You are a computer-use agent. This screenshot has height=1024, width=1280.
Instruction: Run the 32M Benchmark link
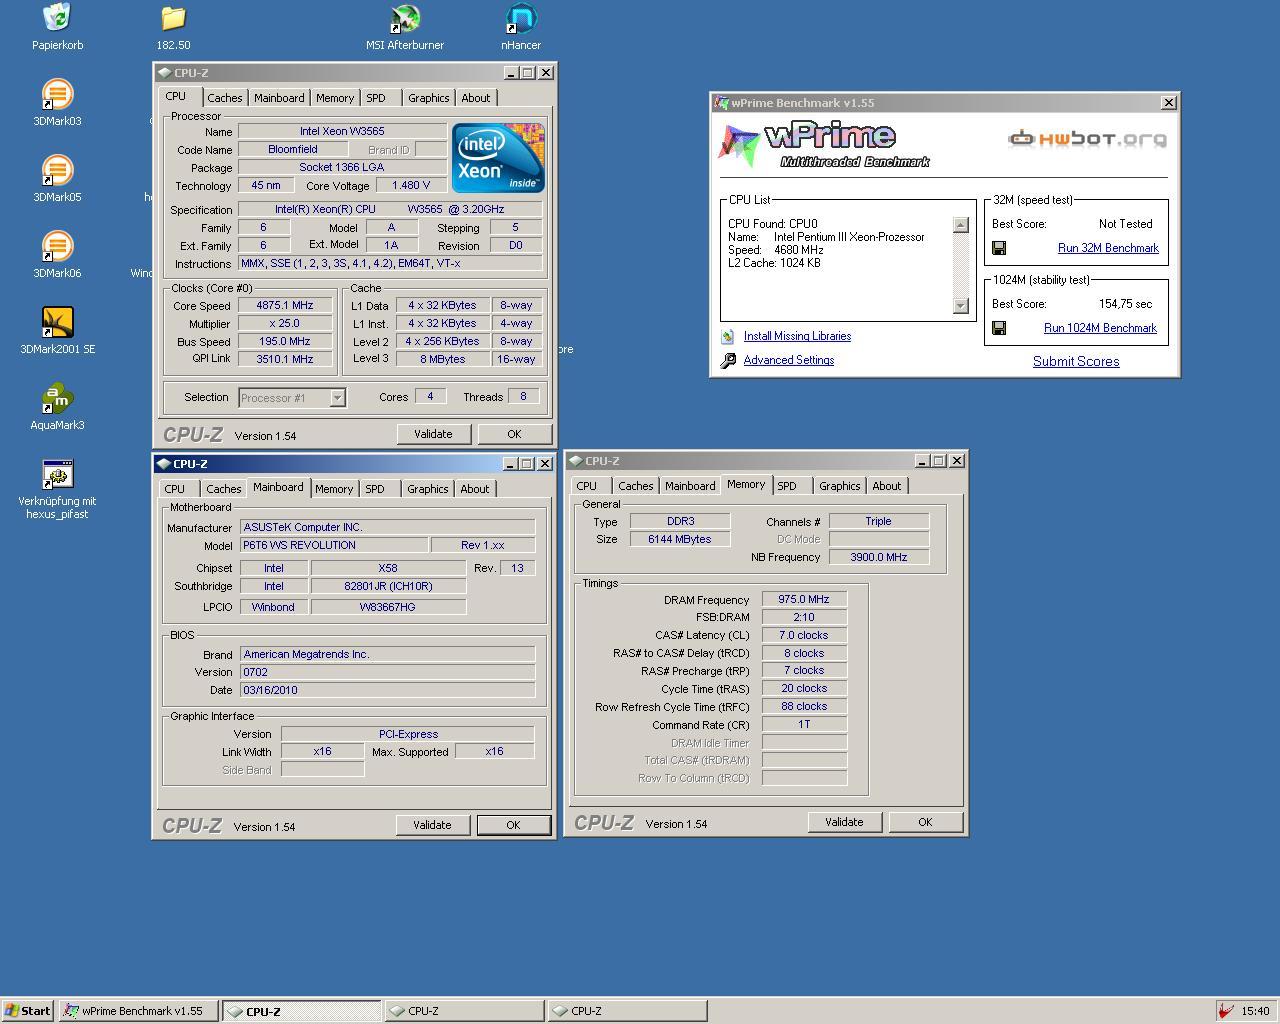coord(1108,248)
